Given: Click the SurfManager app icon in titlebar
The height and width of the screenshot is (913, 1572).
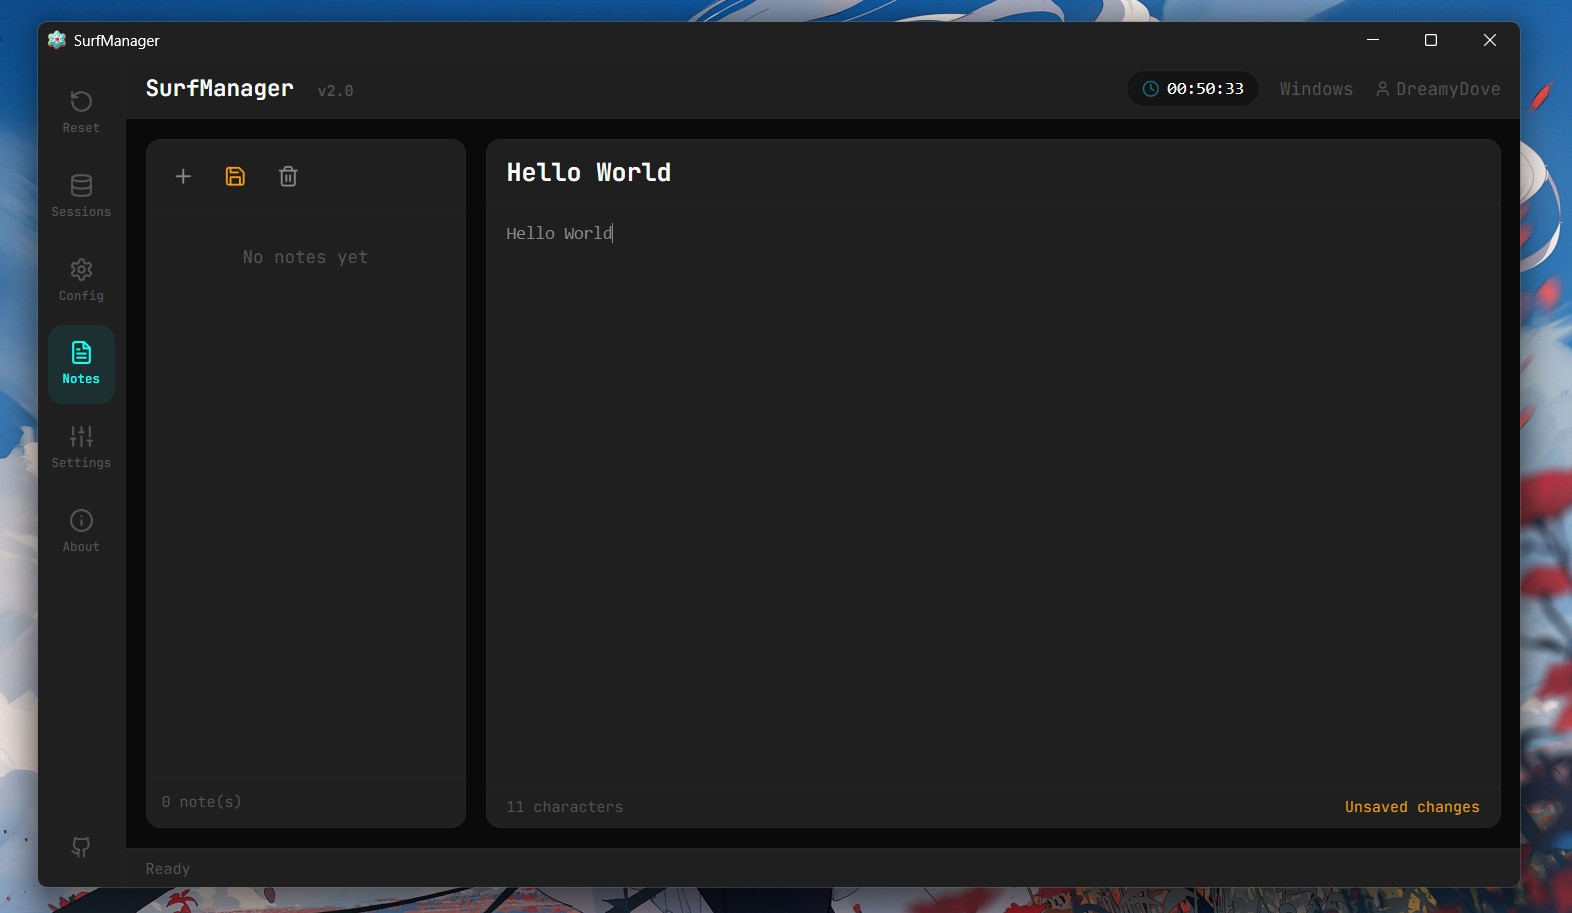Looking at the screenshot, I should (x=57, y=40).
